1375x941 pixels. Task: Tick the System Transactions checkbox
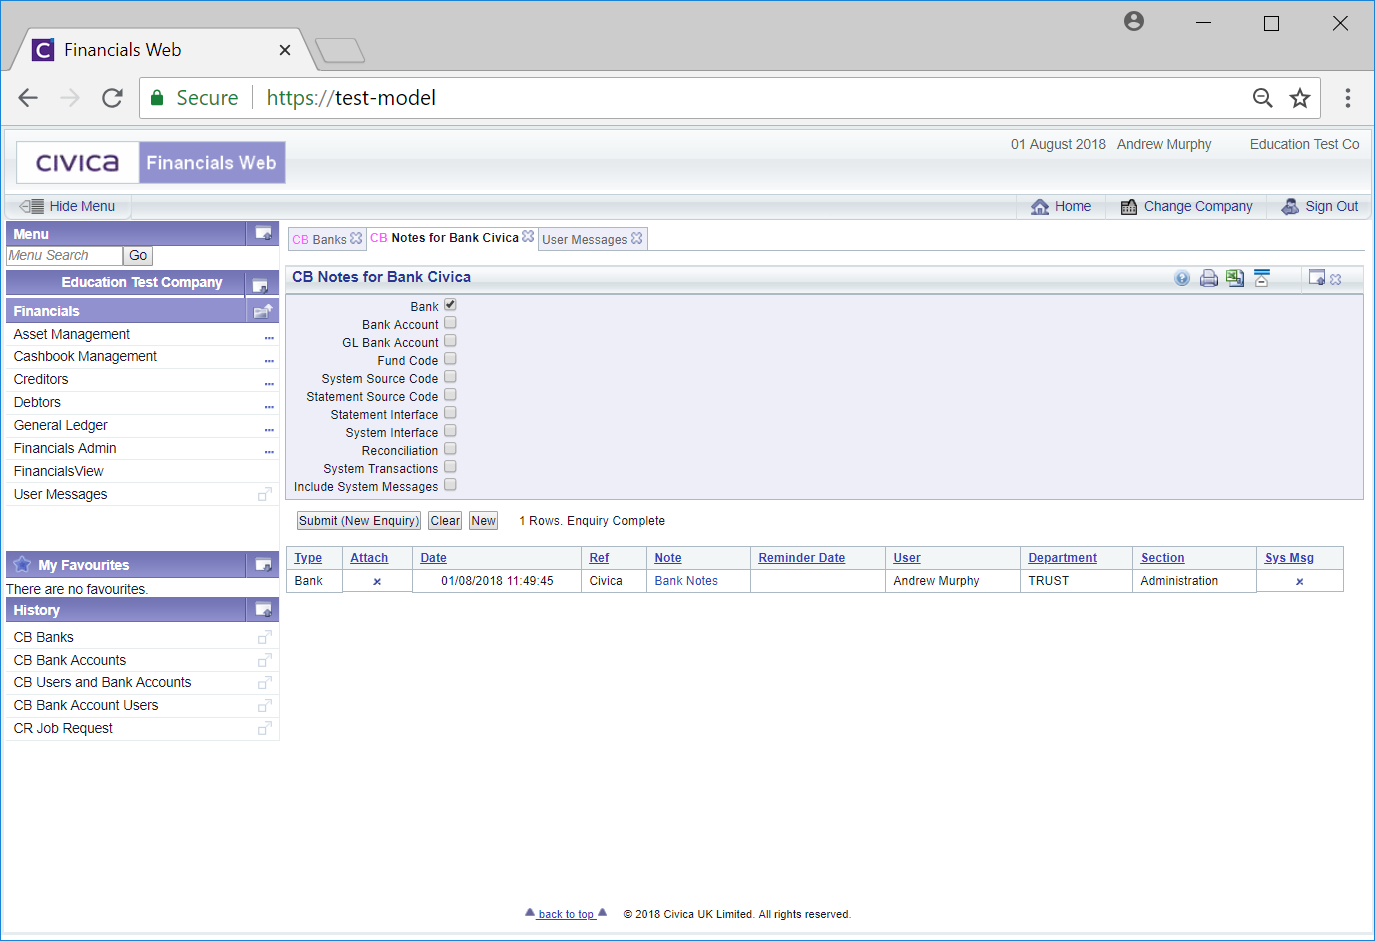coord(450,467)
